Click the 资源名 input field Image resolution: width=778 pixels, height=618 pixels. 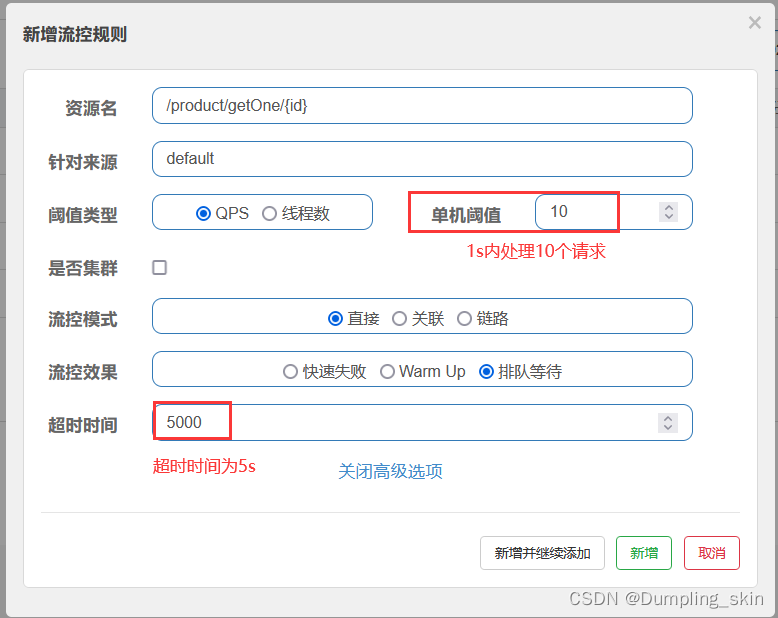[422, 106]
